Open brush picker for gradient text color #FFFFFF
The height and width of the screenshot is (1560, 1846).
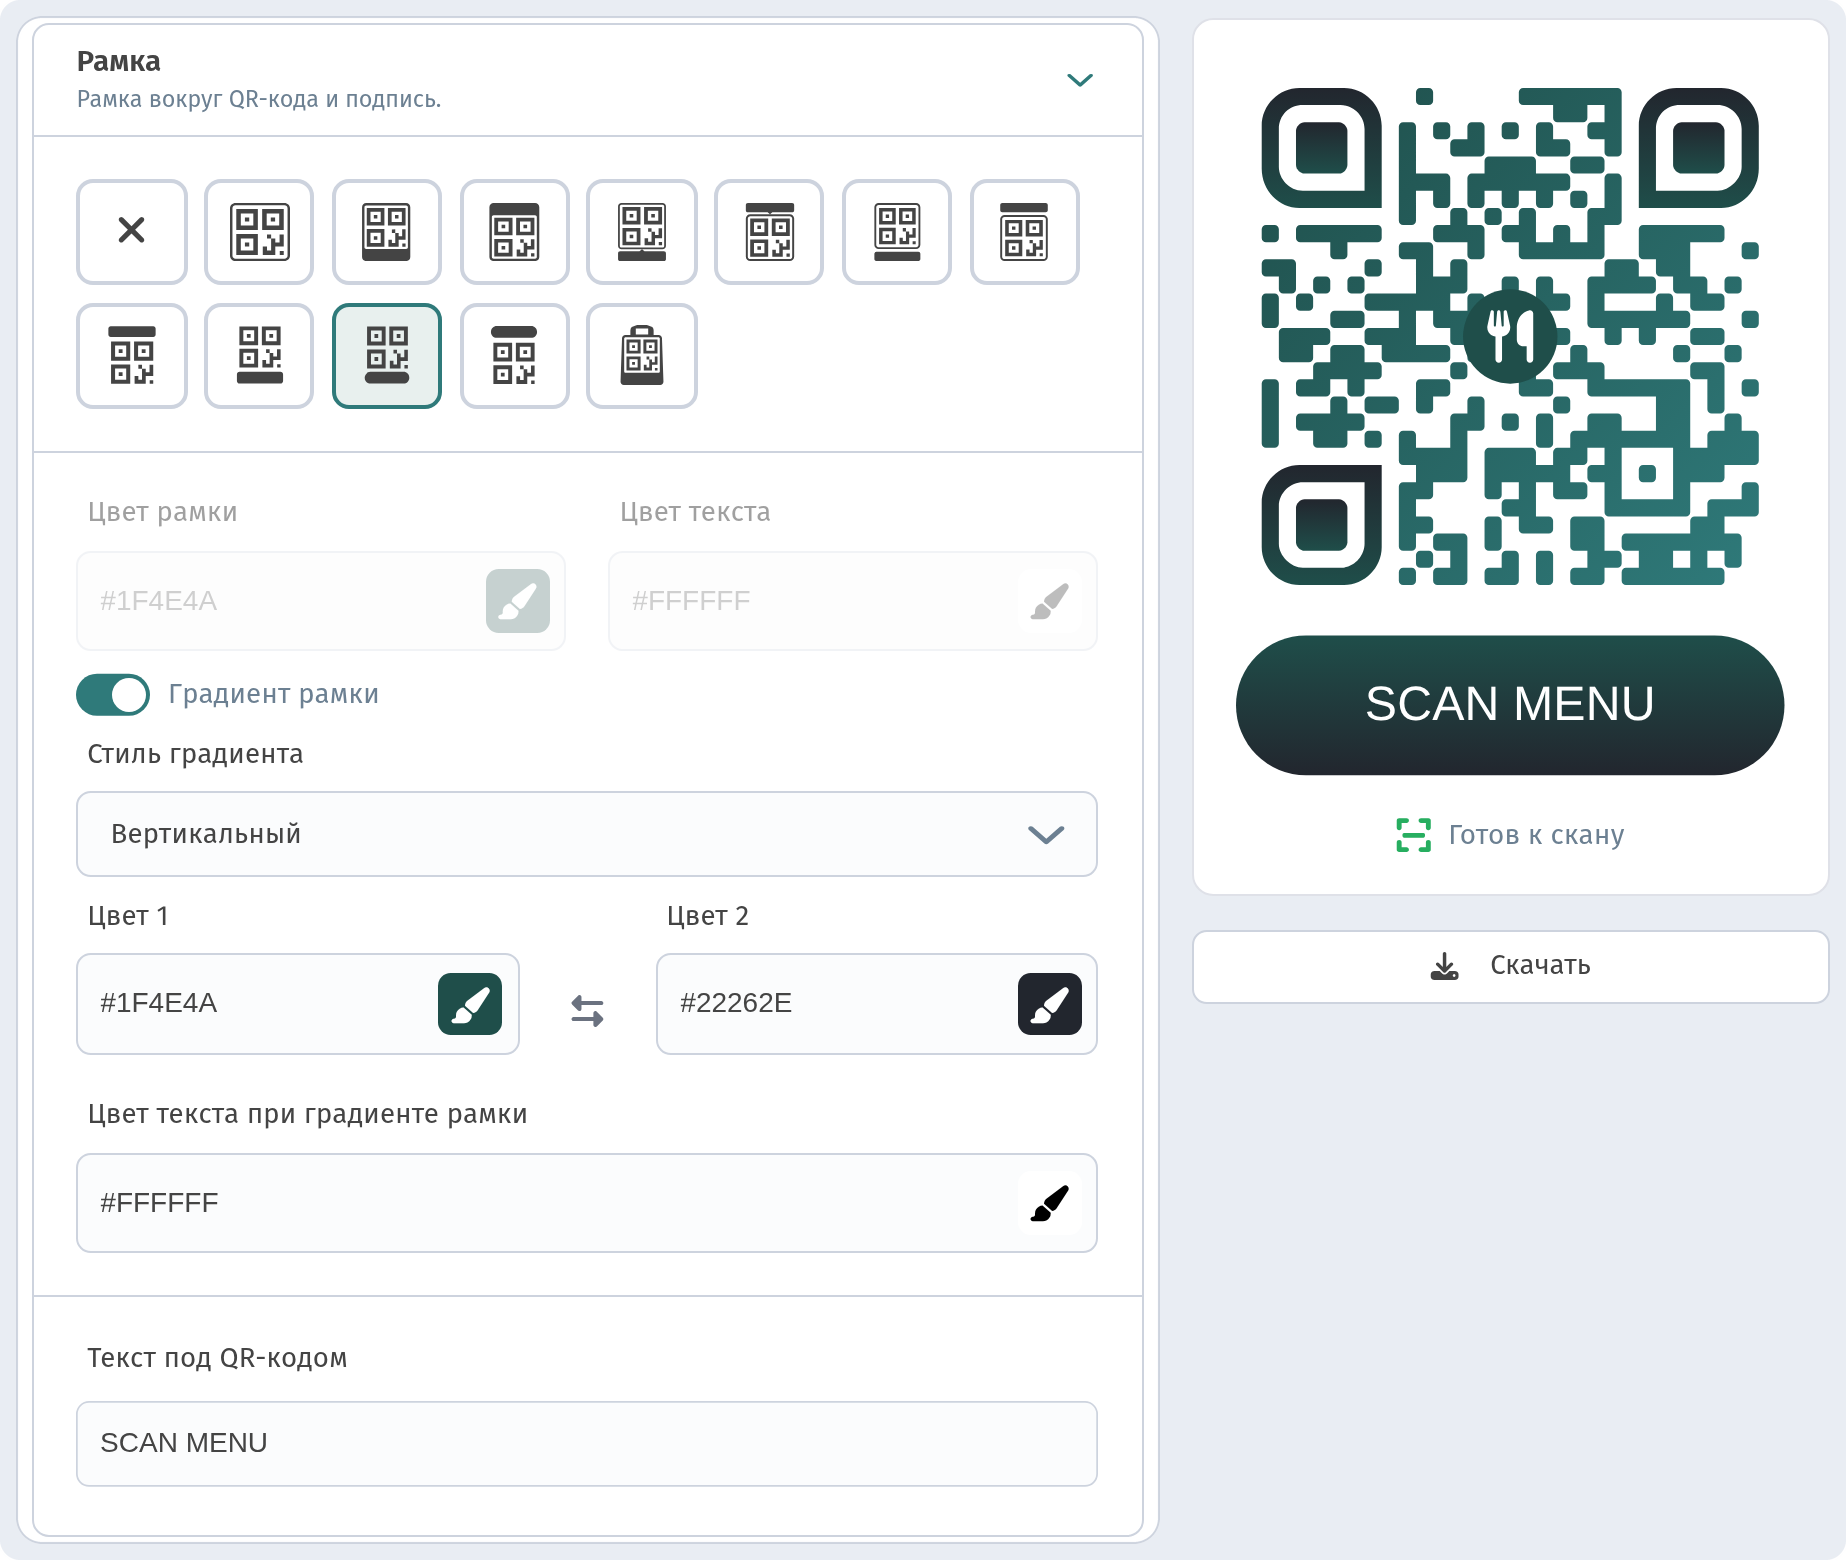1050,1203
